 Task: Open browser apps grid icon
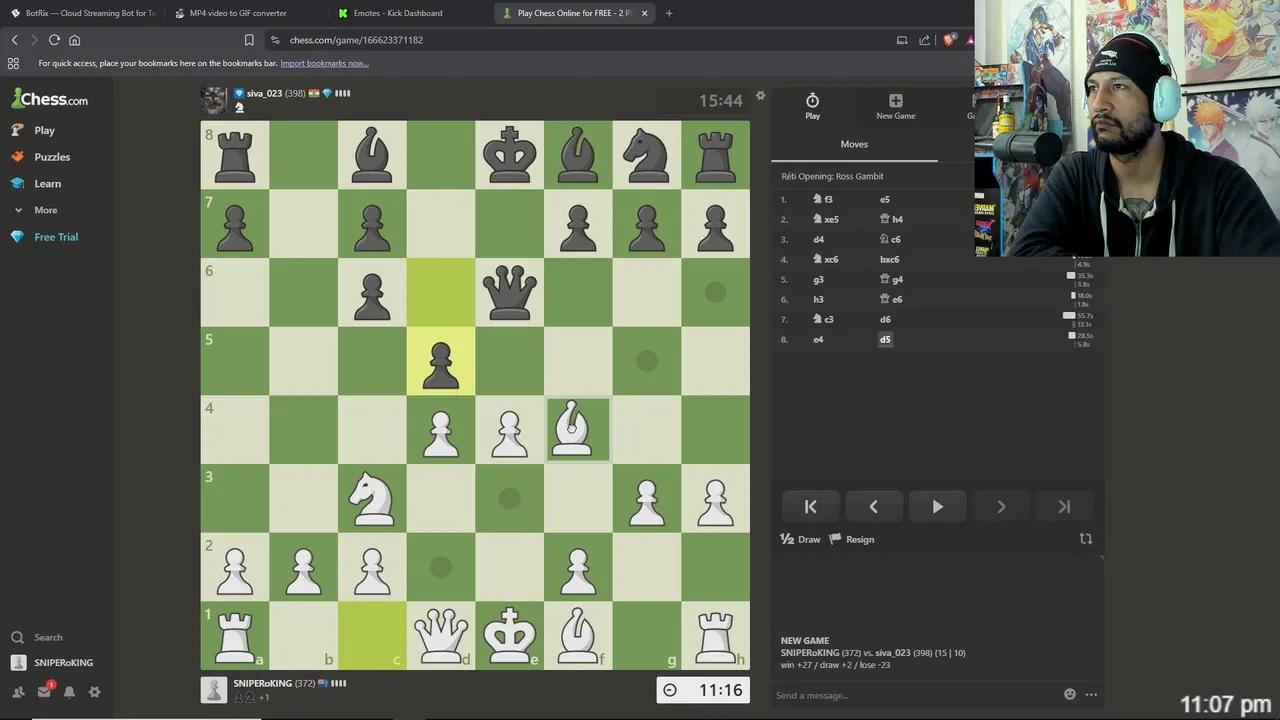point(13,63)
